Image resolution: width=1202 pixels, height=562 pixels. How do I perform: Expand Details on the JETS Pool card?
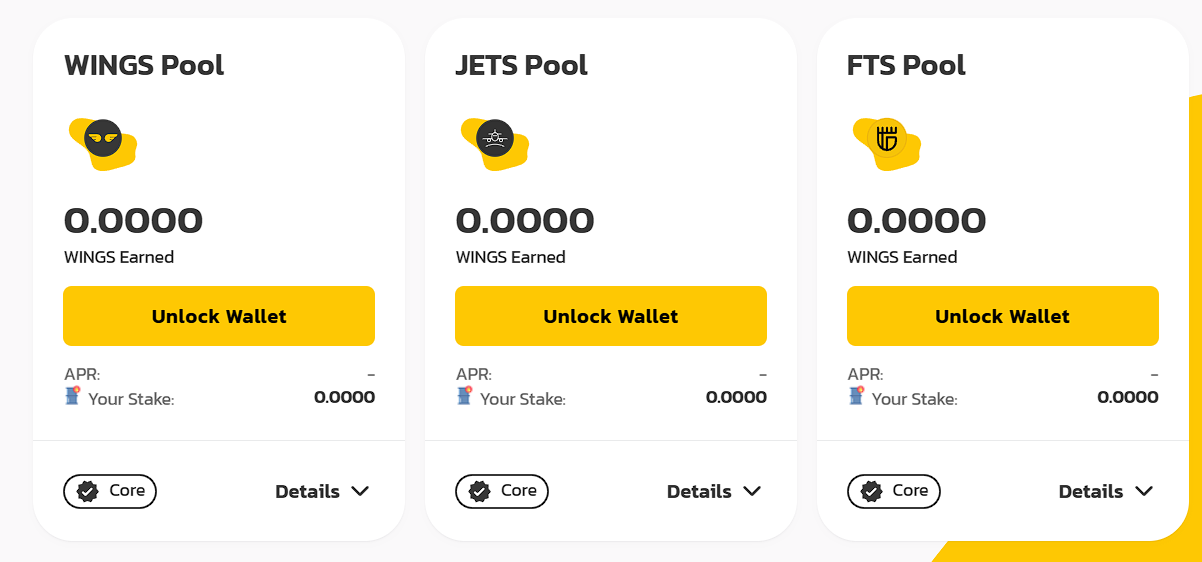[x=714, y=491]
